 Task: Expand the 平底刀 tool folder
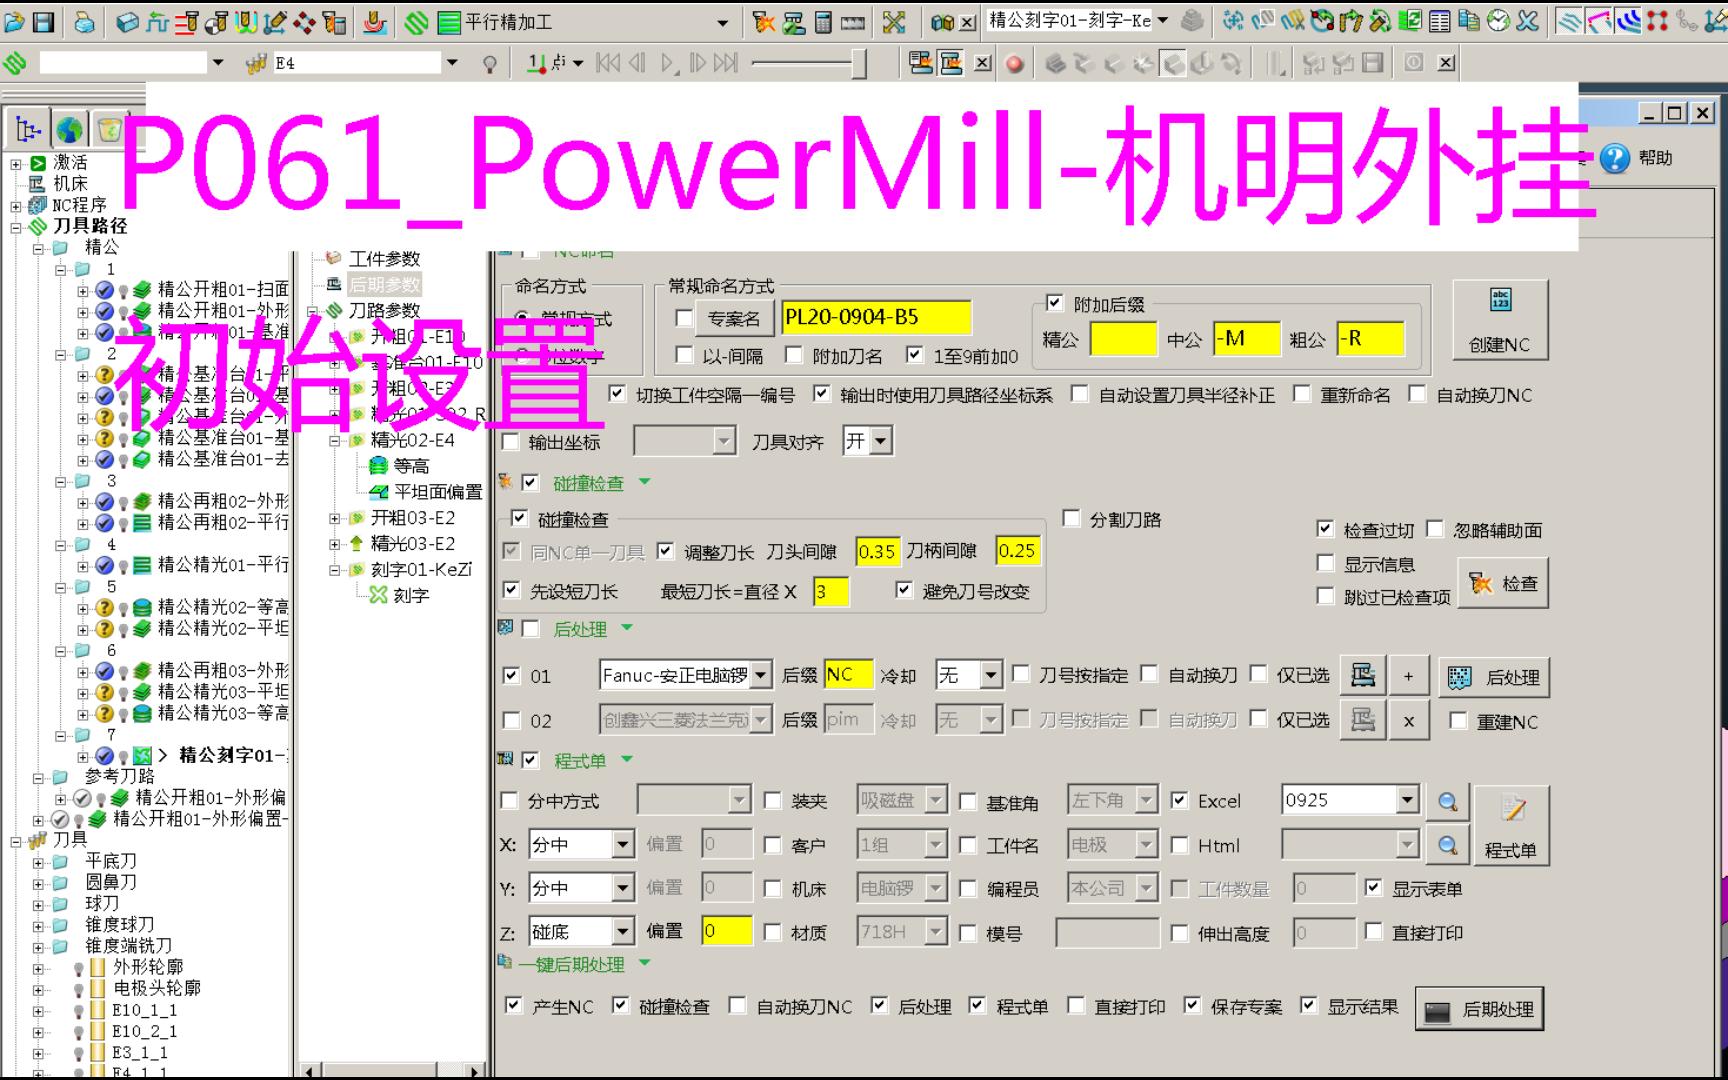coord(39,862)
